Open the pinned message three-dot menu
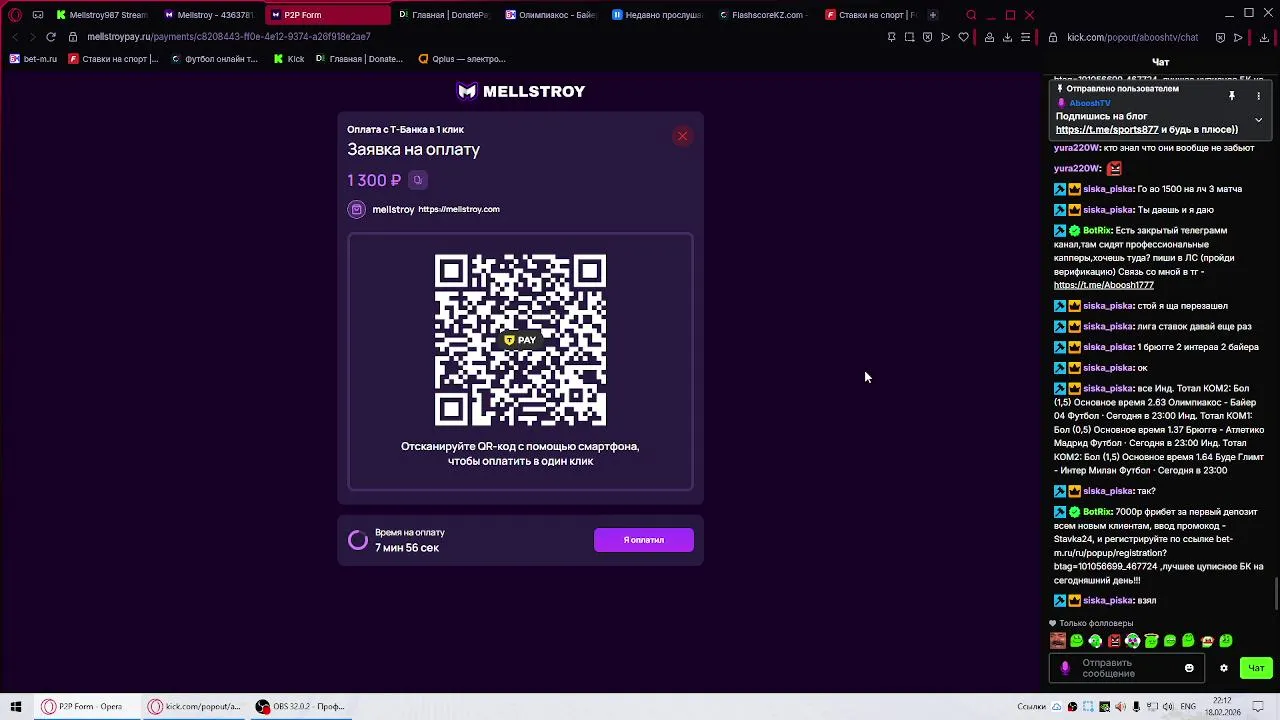Viewport: 1280px width, 720px height. coord(1259,96)
